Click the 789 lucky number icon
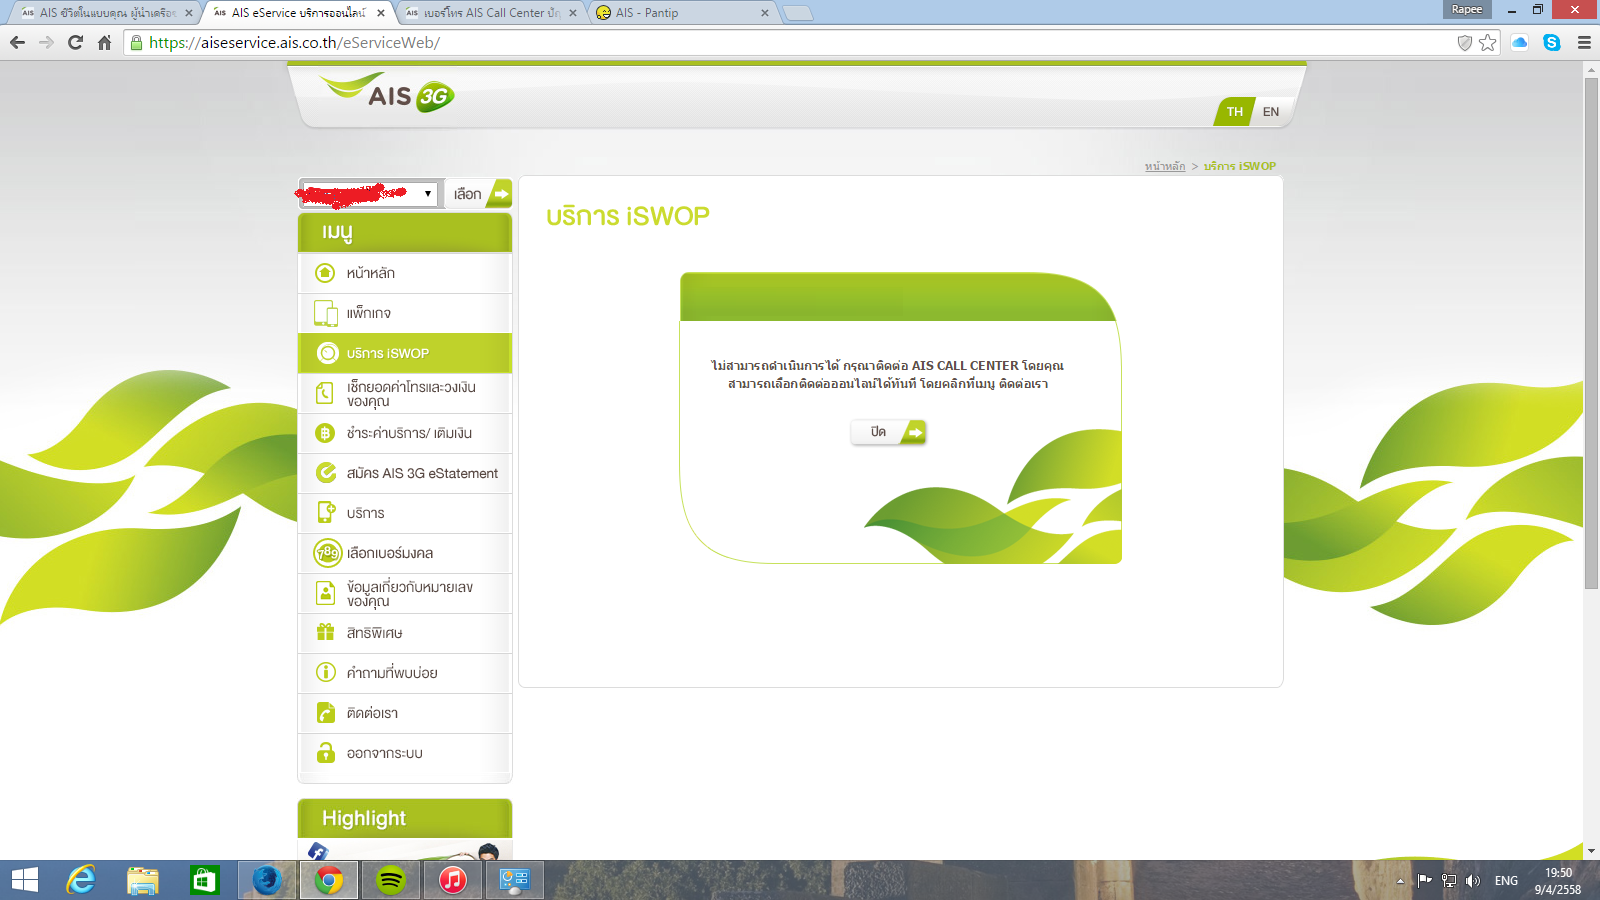This screenshot has height=900, width=1600. (x=328, y=552)
